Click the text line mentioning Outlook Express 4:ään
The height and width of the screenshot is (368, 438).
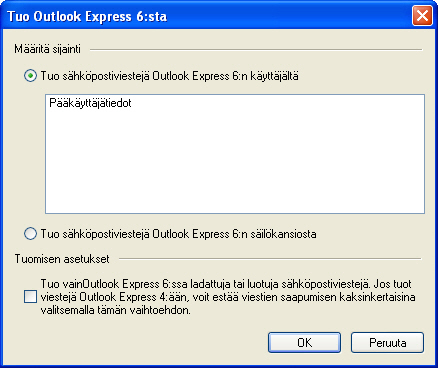tap(228, 297)
